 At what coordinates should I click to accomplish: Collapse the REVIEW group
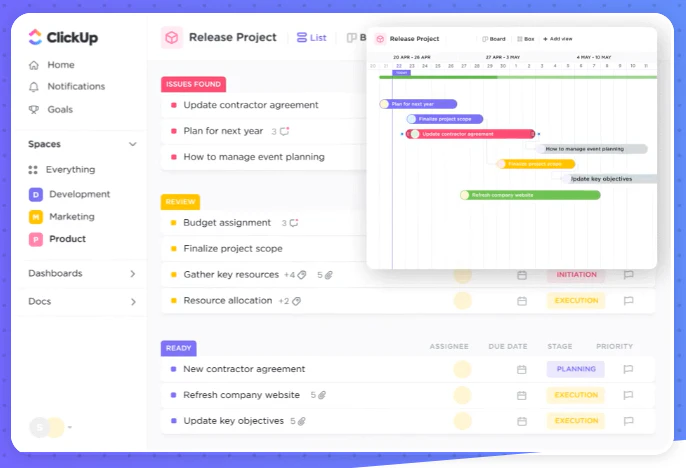click(180, 202)
